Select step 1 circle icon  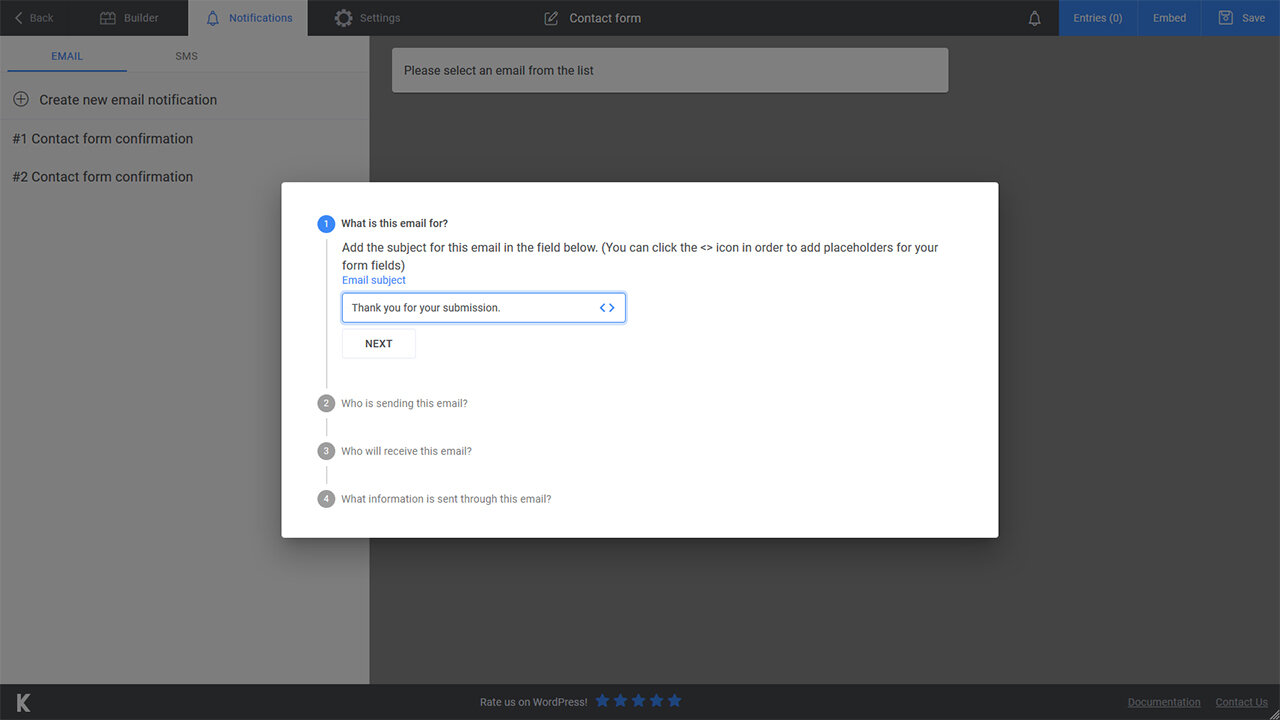coord(326,224)
